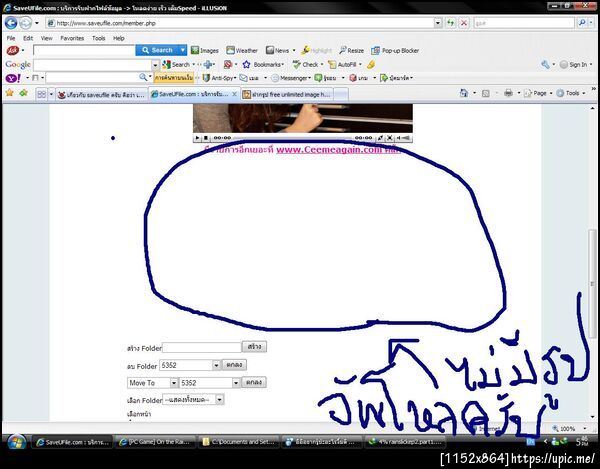This screenshot has width=600, height=469.
Task: Go forward with the Forward arrow button
Action: click(25, 23)
